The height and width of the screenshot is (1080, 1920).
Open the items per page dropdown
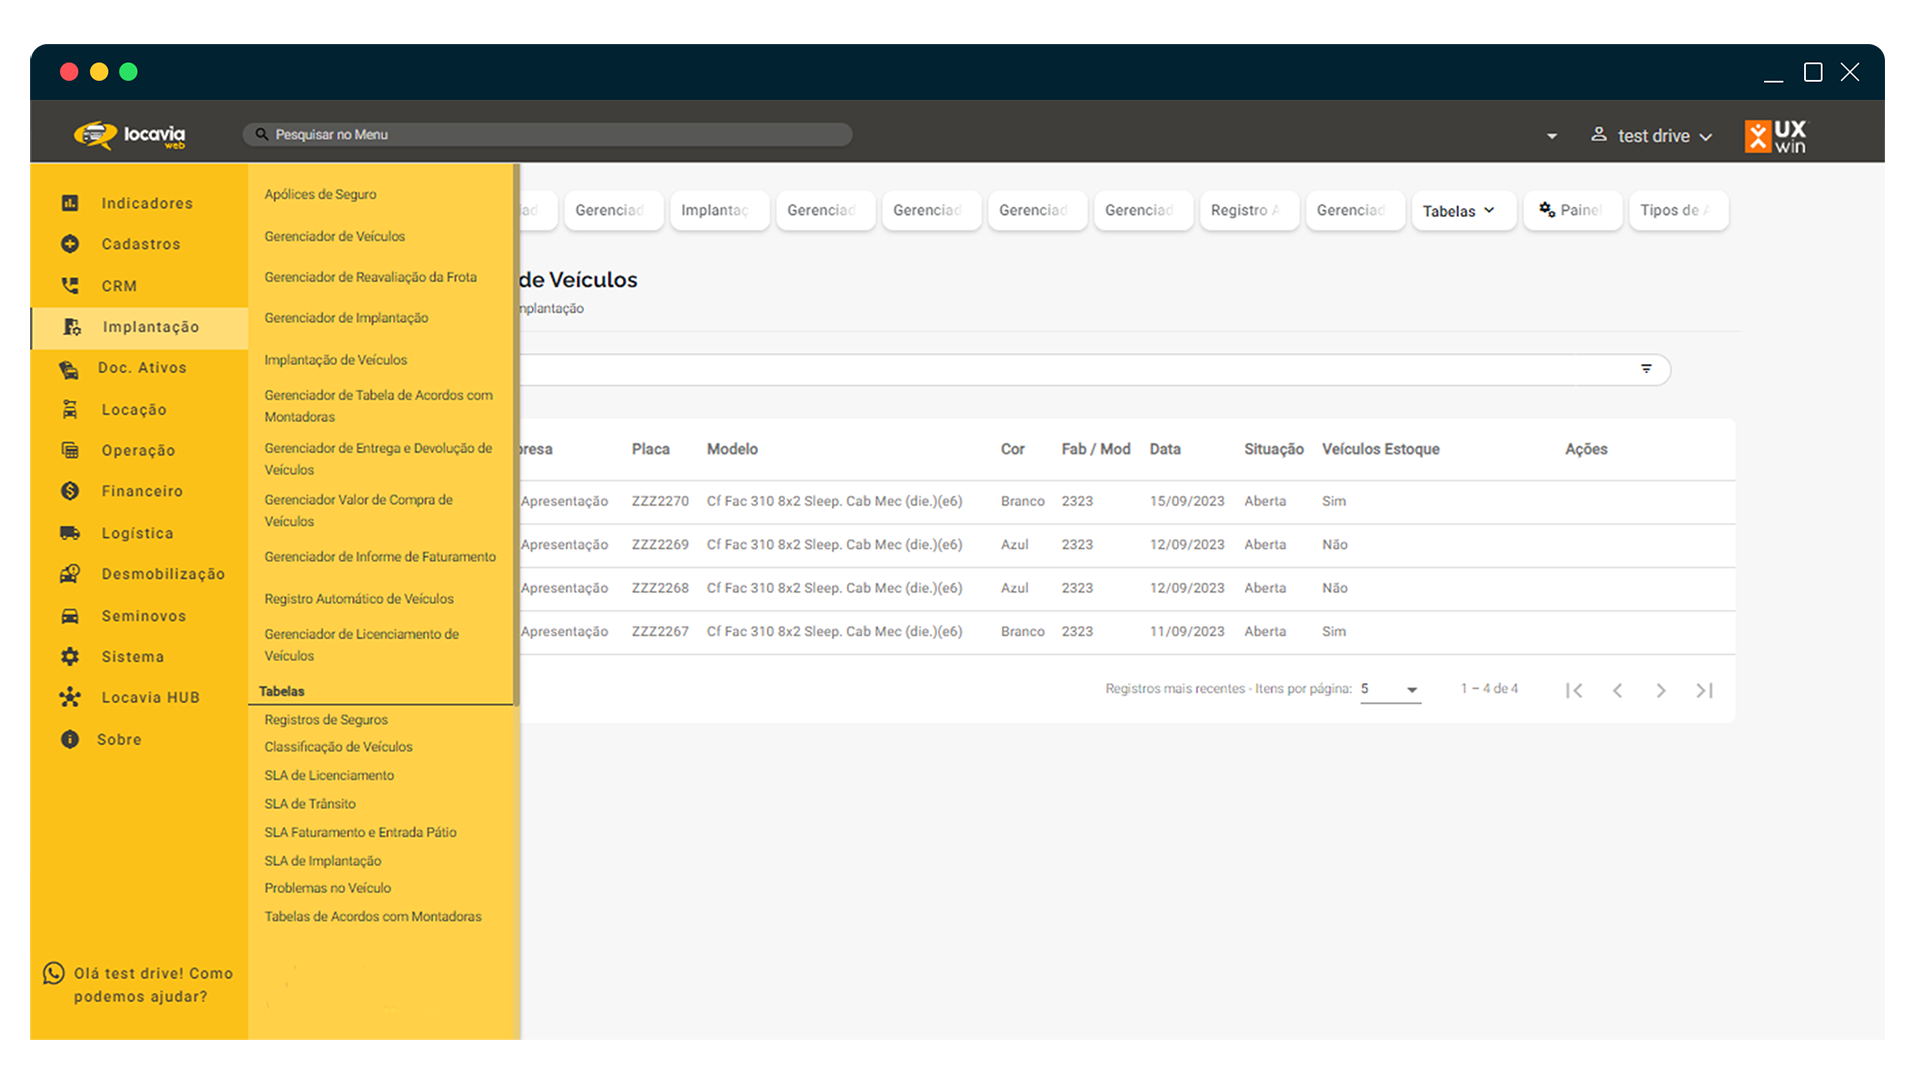point(1390,689)
